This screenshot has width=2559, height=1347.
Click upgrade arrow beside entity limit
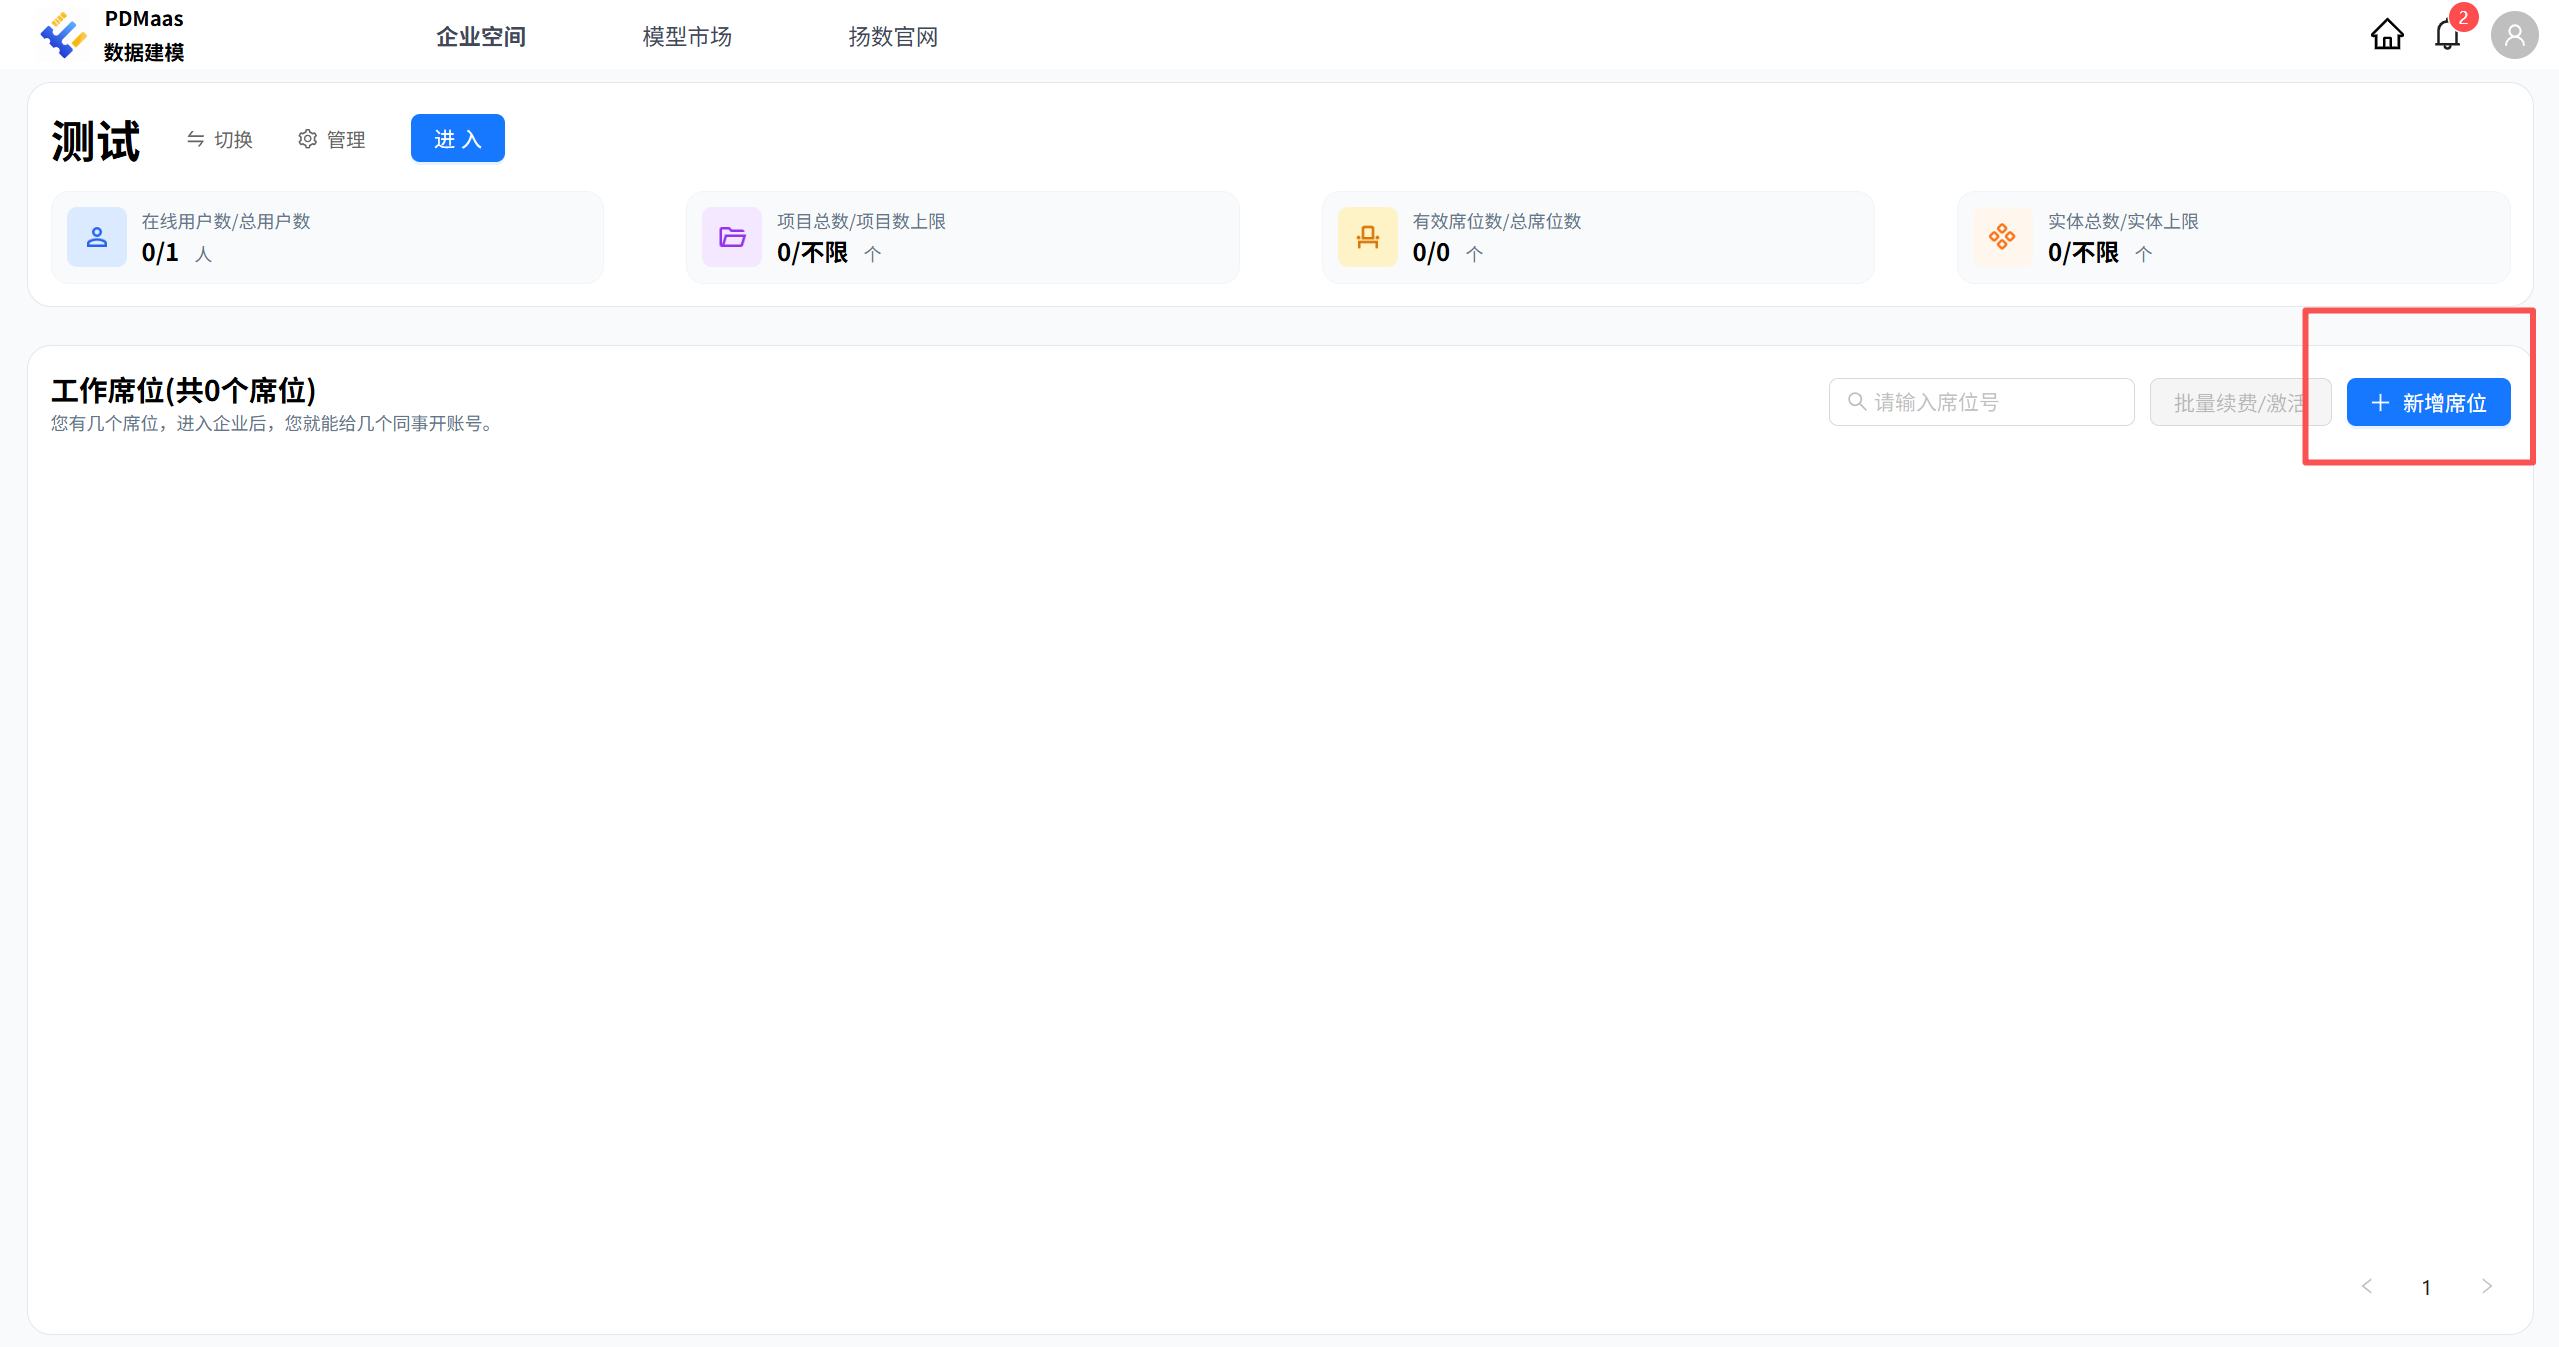pos(2143,254)
